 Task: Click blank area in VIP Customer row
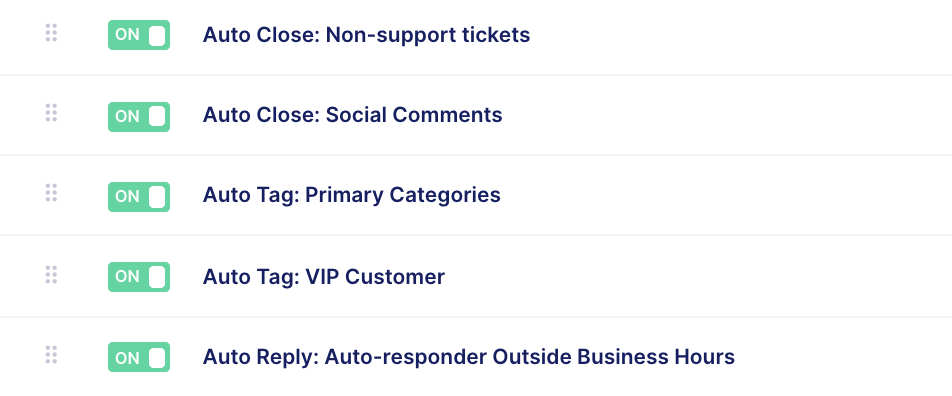(698, 277)
